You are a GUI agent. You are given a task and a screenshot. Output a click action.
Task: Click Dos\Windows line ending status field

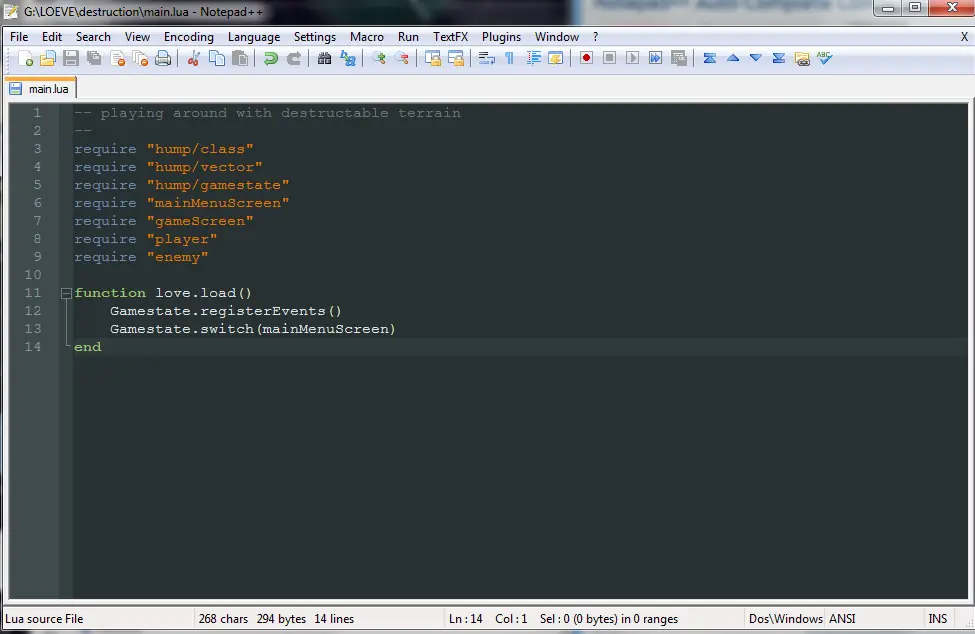click(x=785, y=618)
